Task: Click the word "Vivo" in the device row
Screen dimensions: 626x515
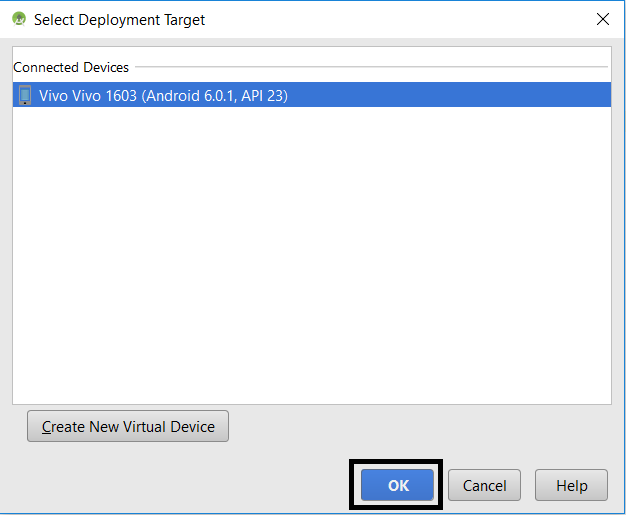Action: coord(55,96)
